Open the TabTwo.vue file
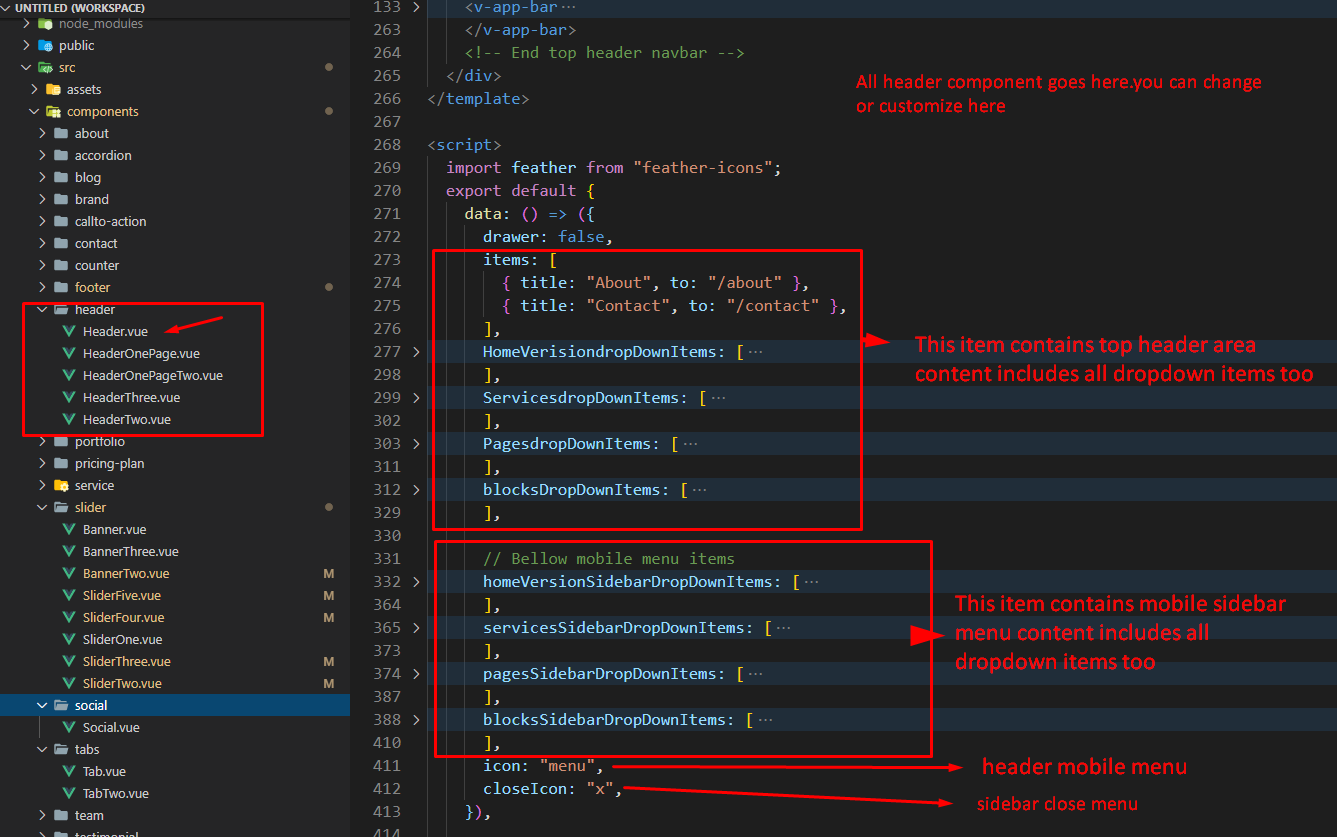This screenshot has width=1337, height=837. click(115, 793)
